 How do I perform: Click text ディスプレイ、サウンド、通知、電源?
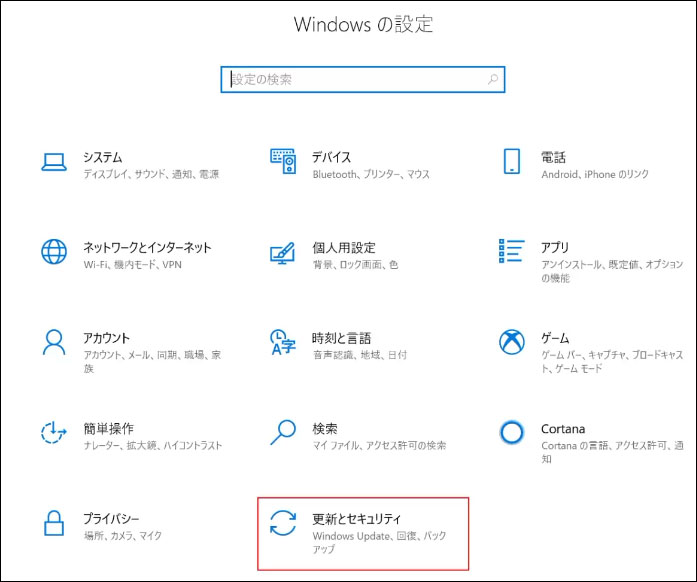pos(151,174)
